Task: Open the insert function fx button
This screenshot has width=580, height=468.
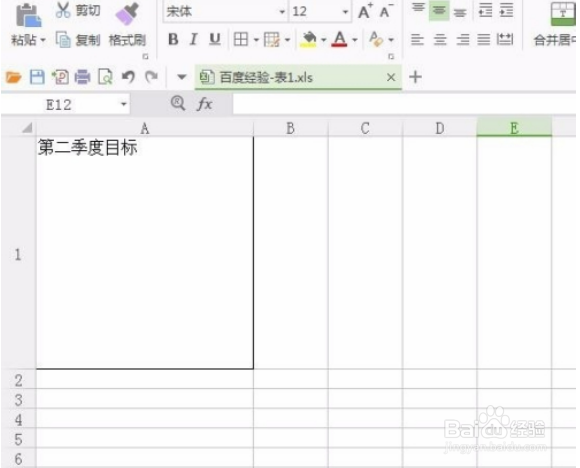Action: (x=205, y=104)
